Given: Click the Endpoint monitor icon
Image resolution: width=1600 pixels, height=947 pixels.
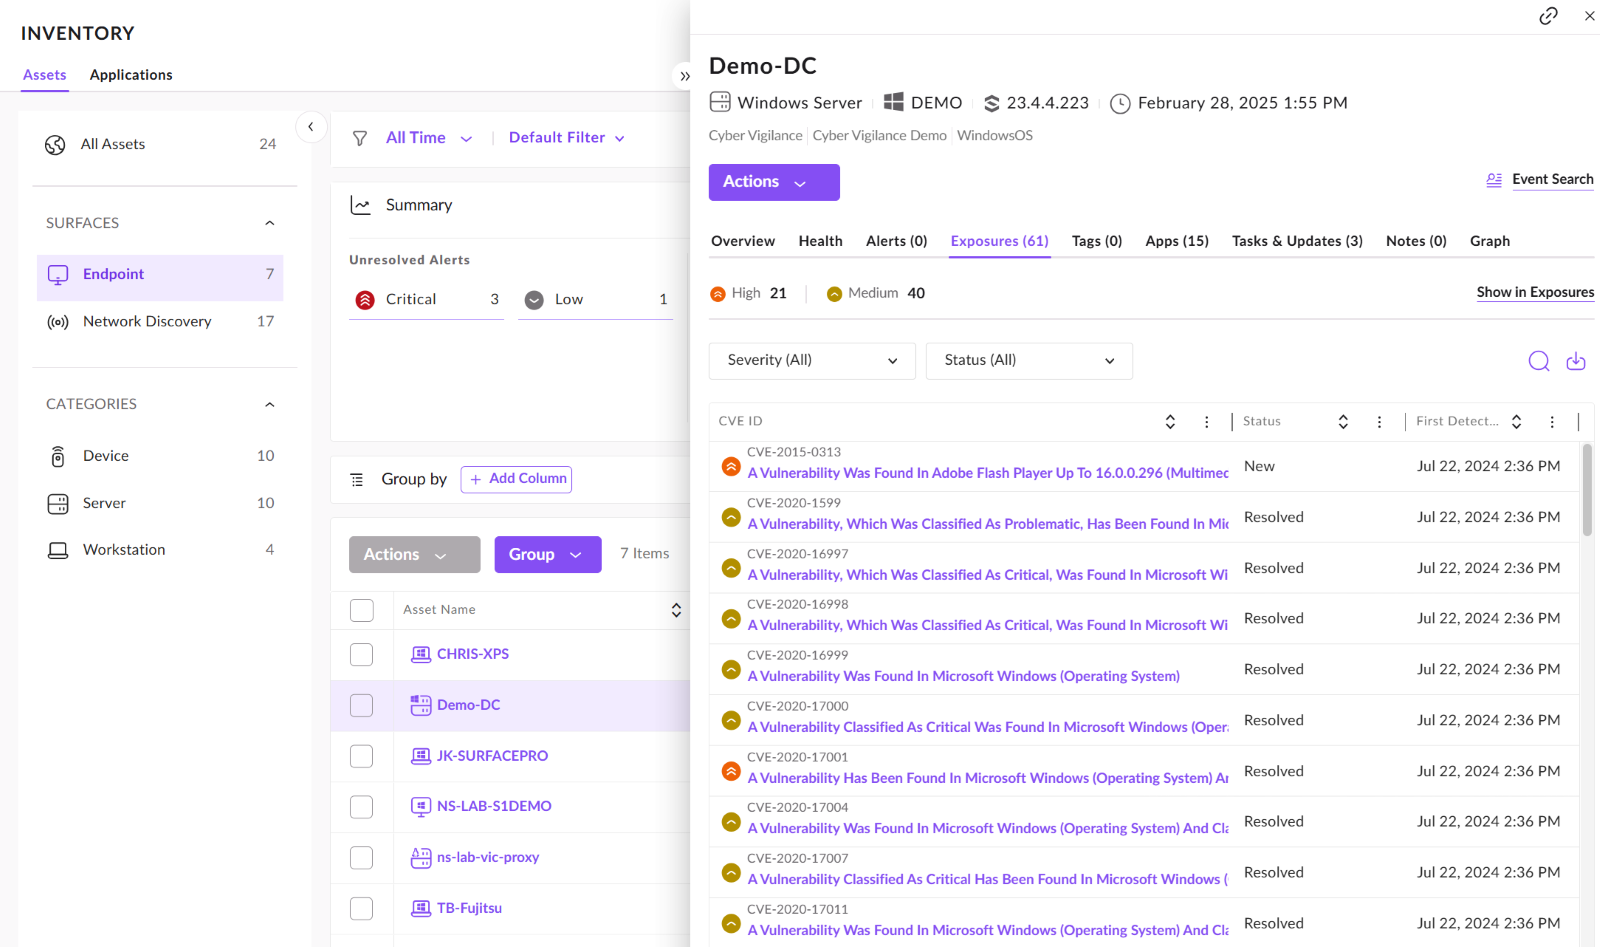Looking at the screenshot, I should pos(58,275).
